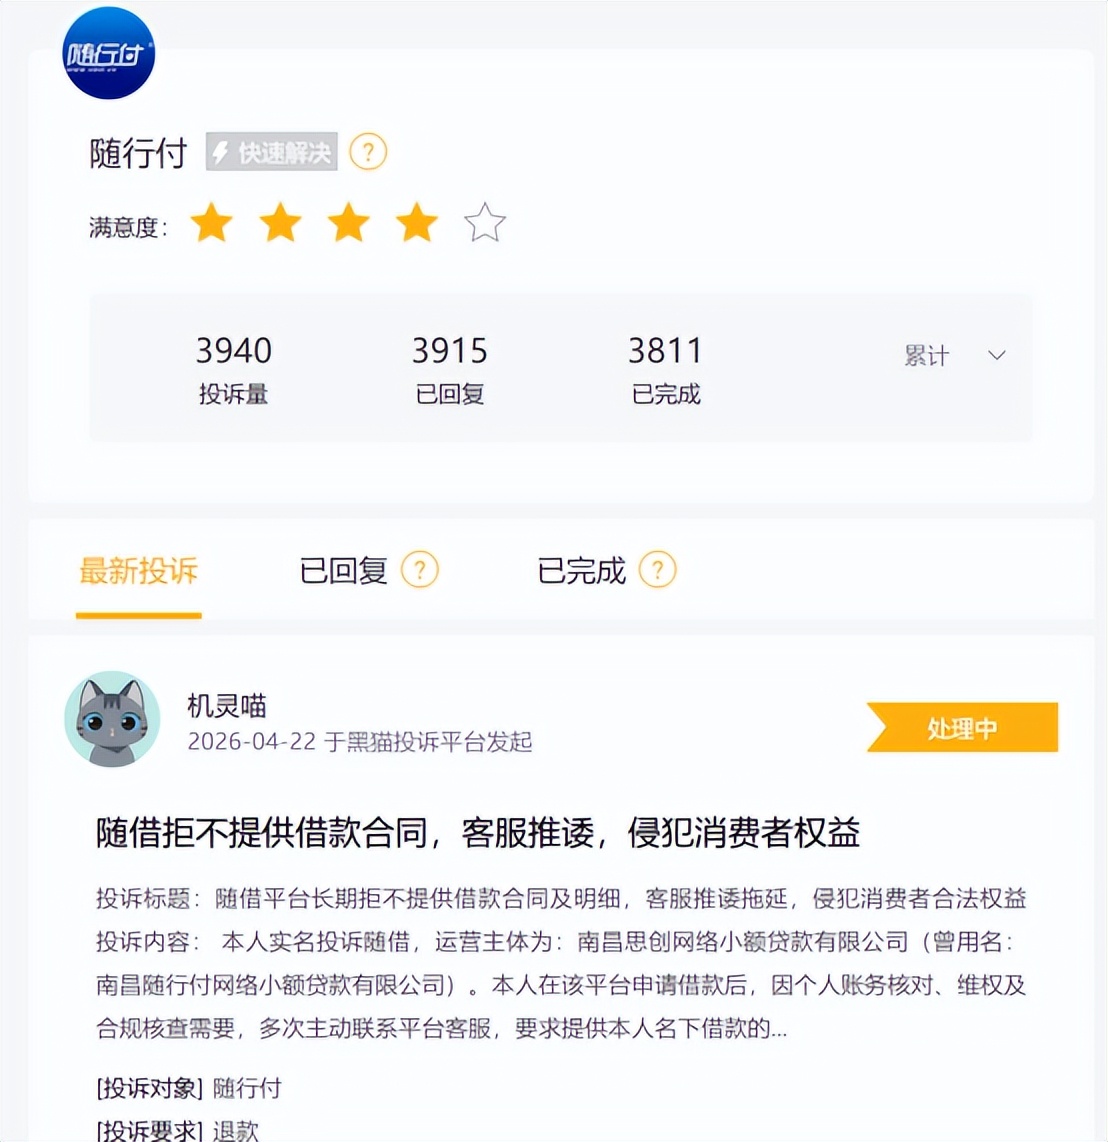Expand the 累计 dropdown chevron

point(997,355)
